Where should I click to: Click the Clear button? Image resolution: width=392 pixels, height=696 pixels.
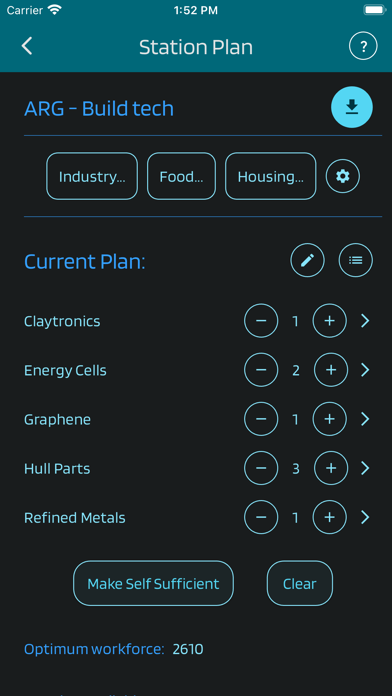tap(300, 583)
